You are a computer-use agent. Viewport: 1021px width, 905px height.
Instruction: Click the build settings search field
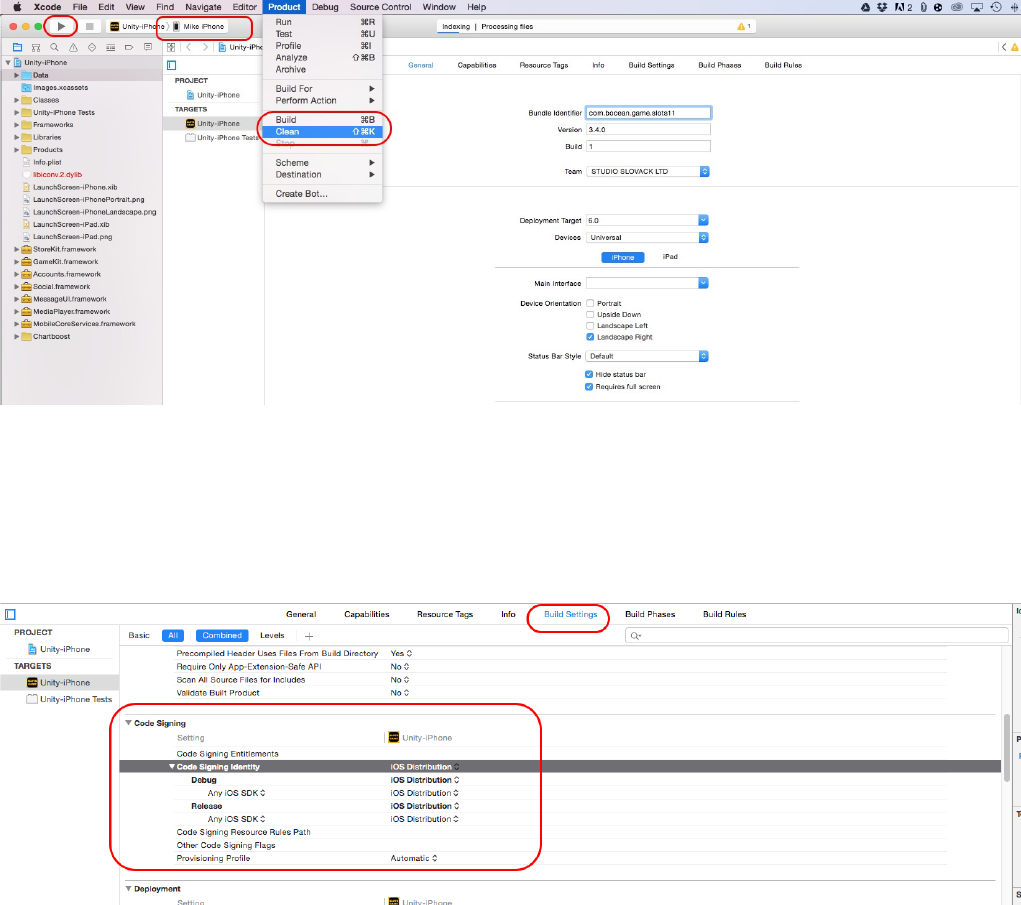coord(817,635)
